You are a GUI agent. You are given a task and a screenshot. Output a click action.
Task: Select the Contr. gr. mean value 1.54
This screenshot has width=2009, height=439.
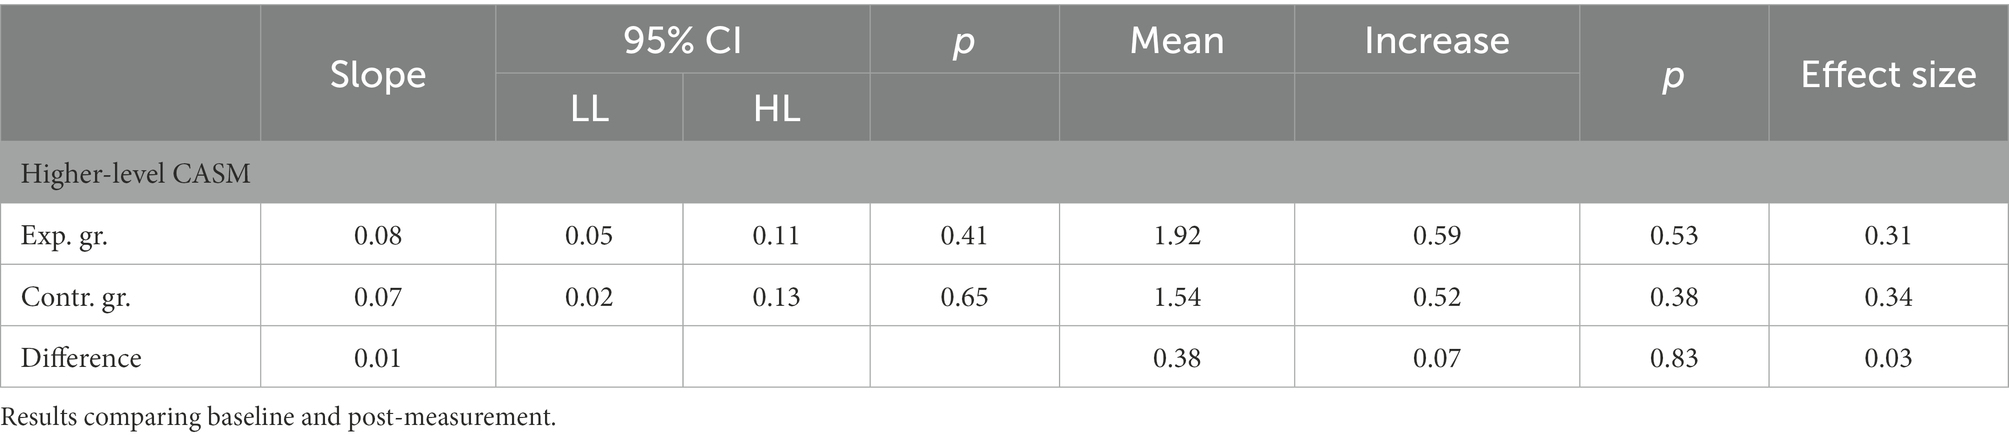[1177, 296]
